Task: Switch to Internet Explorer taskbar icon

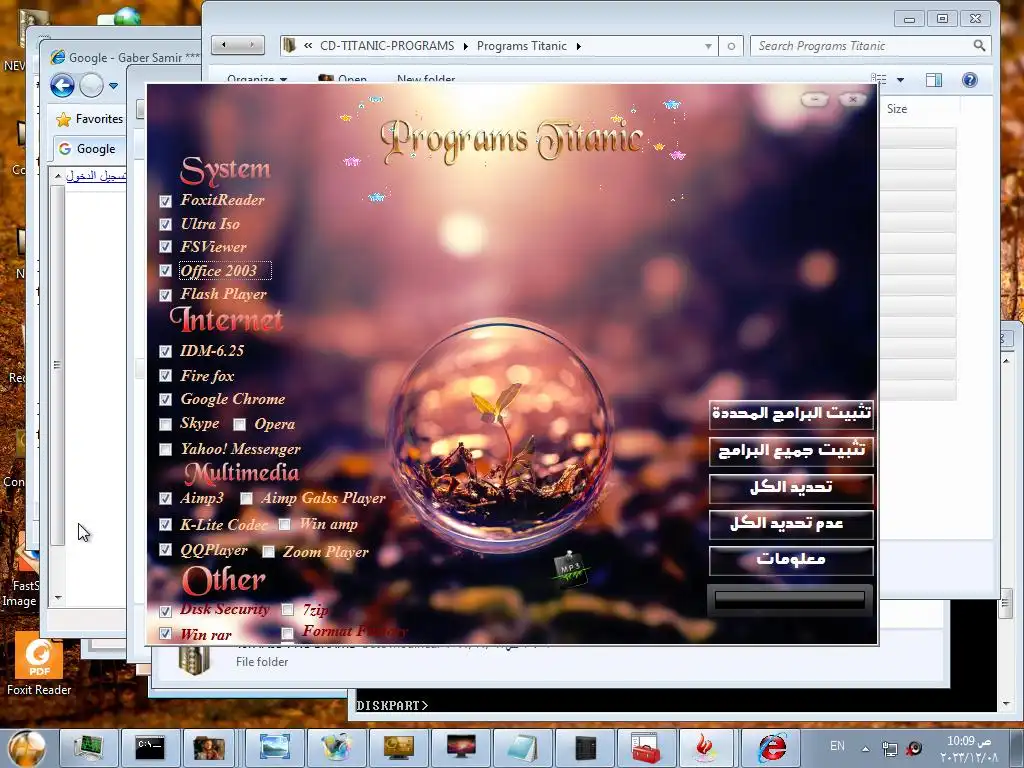Action: (771, 748)
